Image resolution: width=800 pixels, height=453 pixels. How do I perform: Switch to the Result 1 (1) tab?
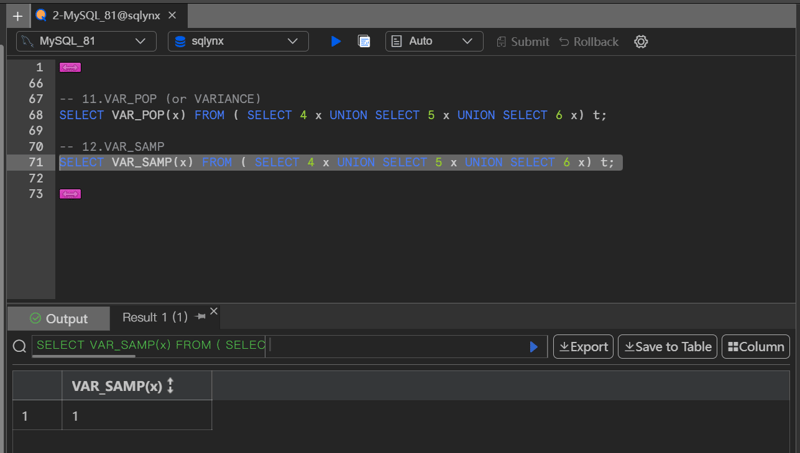(155, 317)
